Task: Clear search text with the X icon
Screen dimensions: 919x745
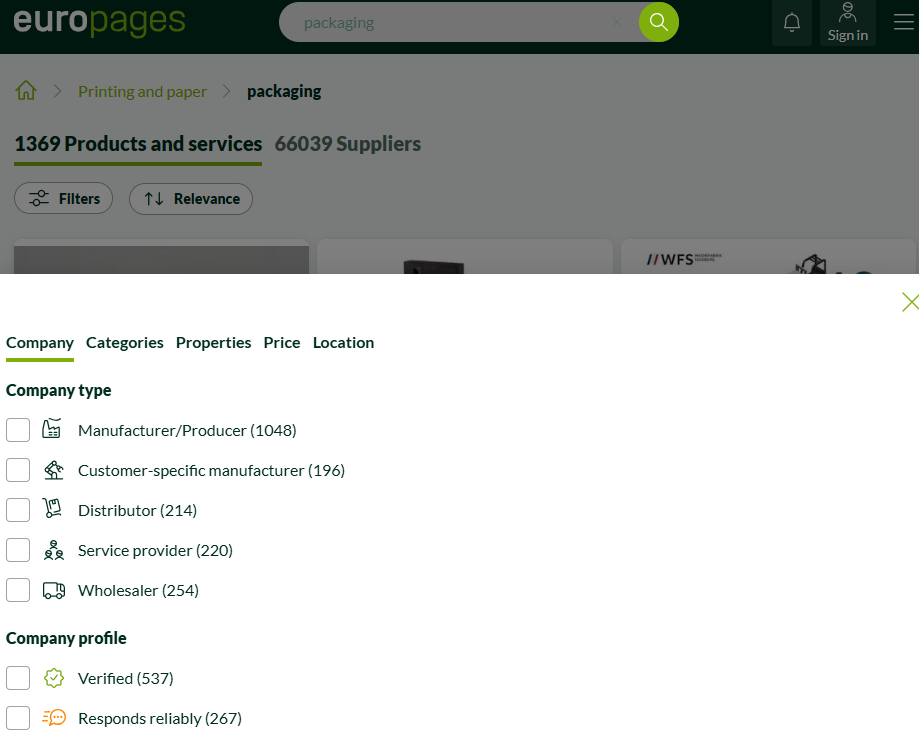Action: point(617,22)
